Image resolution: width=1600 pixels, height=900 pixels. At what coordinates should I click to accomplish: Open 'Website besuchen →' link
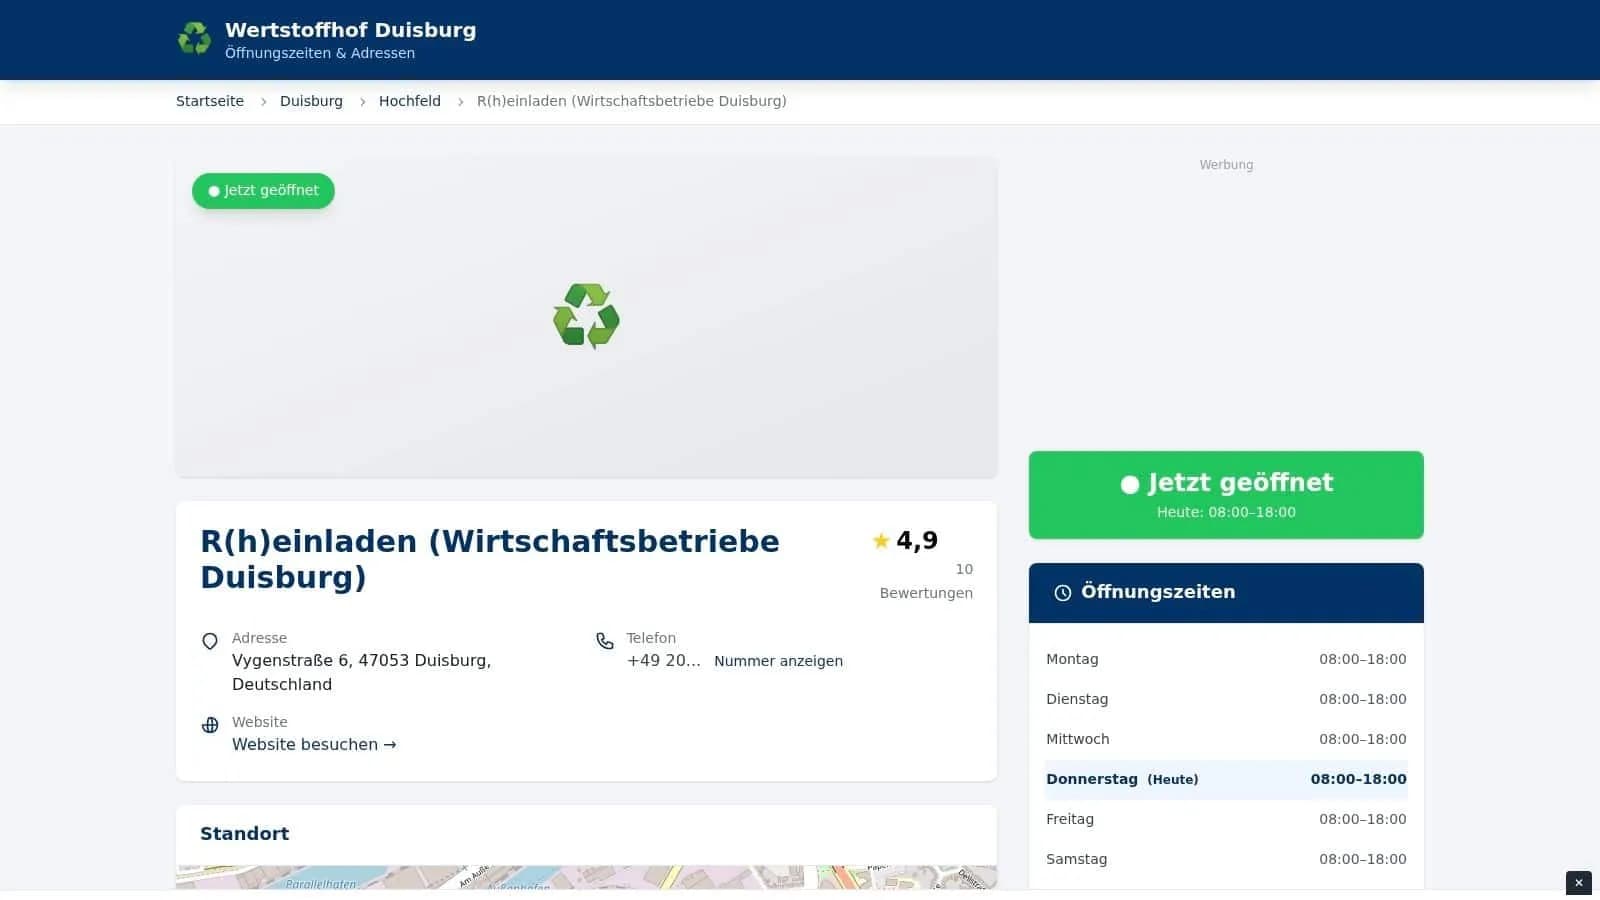314,745
